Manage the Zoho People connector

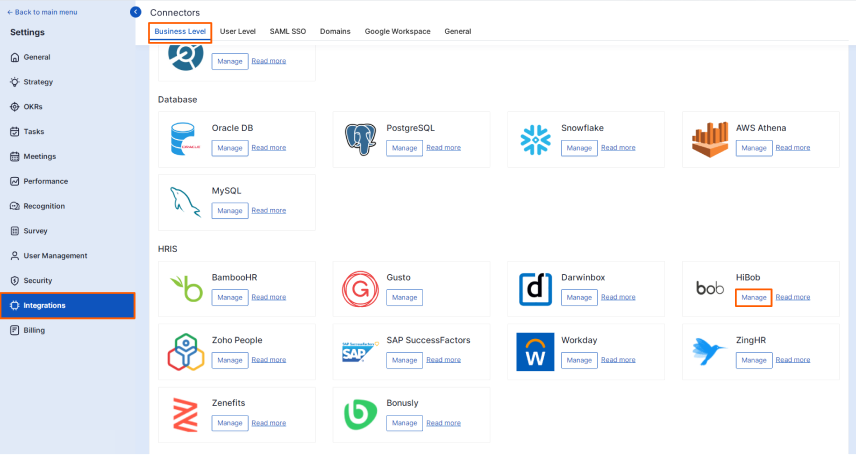point(230,361)
